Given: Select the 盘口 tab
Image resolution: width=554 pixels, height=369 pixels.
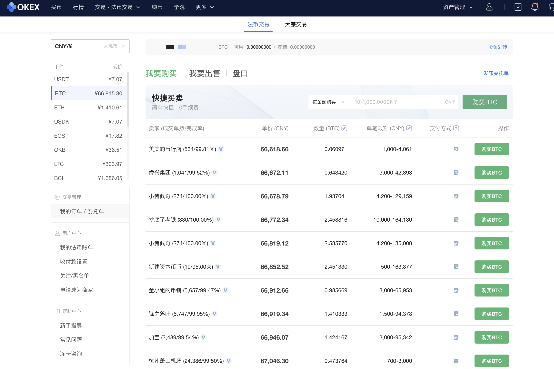Looking at the screenshot, I should click(240, 74).
